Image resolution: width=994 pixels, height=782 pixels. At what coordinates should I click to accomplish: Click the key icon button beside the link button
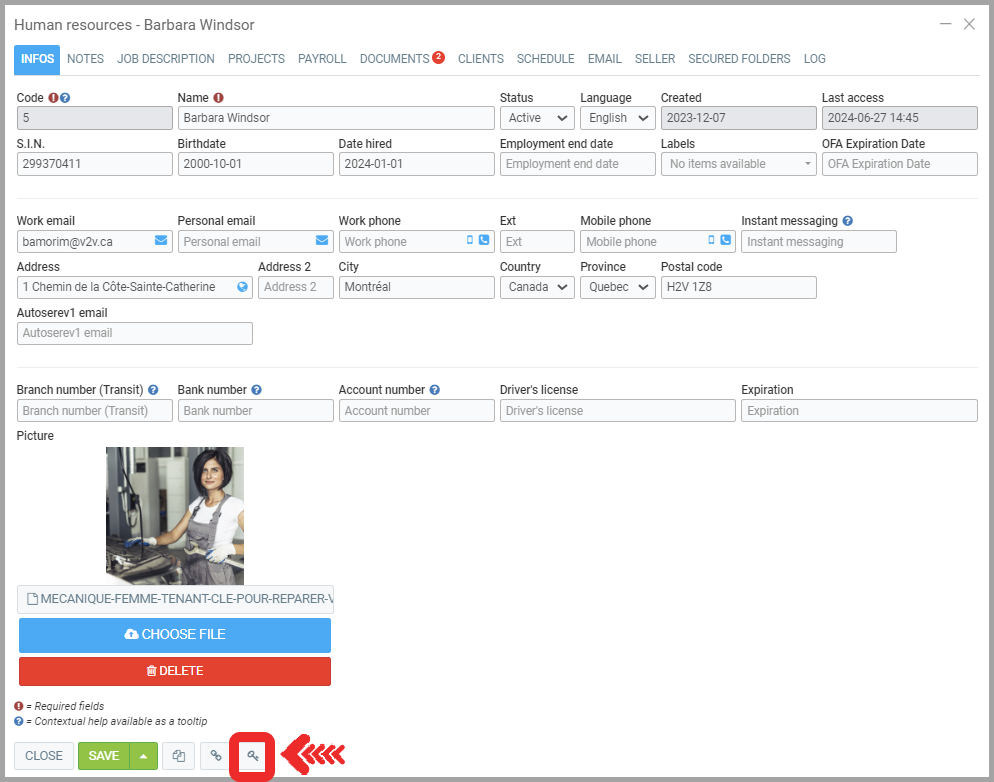(253, 756)
